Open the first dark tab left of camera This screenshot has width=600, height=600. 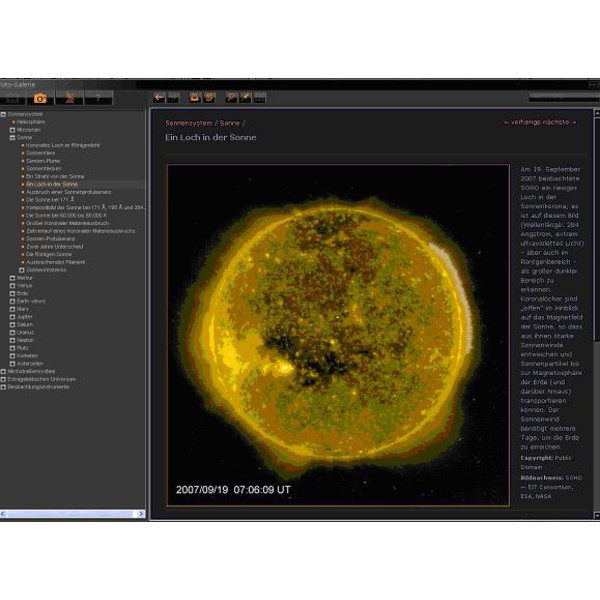pos(12,98)
